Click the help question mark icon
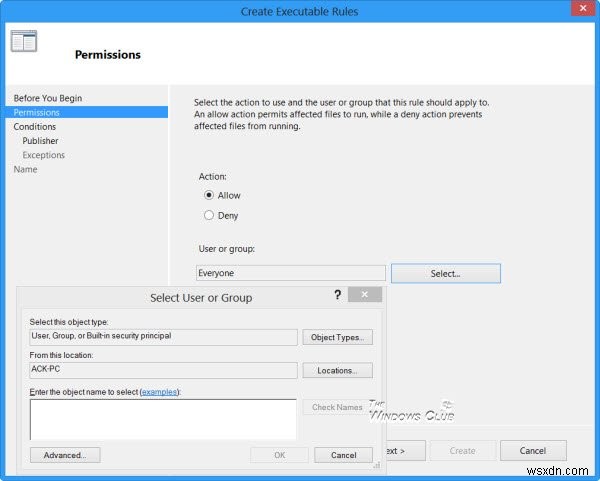The width and height of the screenshot is (600, 481). pyautogui.click(x=337, y=295)
